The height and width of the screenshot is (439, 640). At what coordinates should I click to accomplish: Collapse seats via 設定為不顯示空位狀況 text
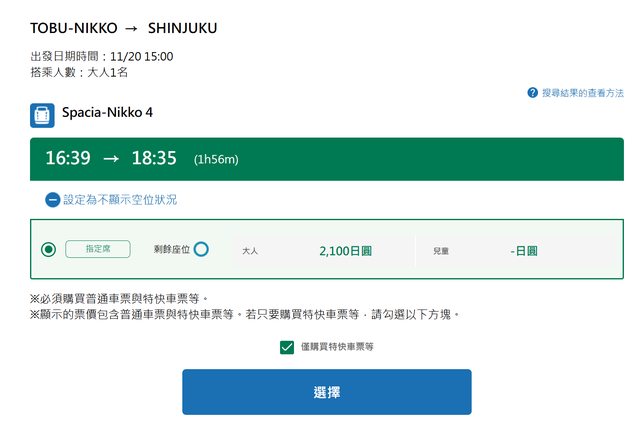[x=120, y=200]
